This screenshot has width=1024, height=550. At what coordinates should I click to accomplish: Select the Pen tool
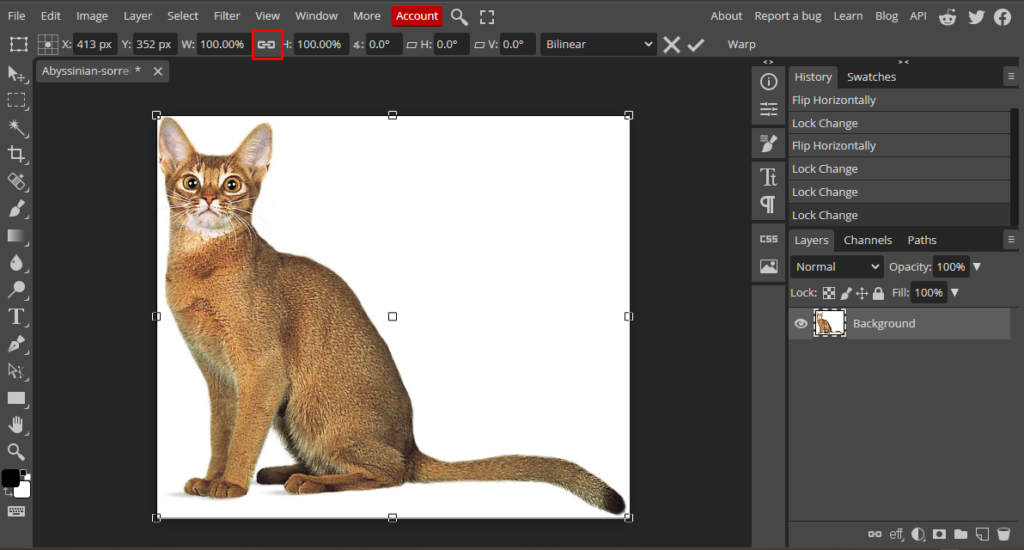point(16,344)
